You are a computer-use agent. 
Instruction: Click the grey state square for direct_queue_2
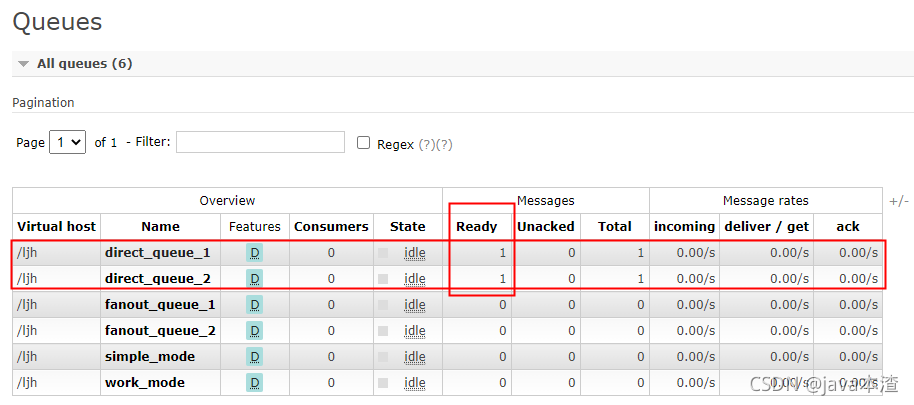(383, 279)
